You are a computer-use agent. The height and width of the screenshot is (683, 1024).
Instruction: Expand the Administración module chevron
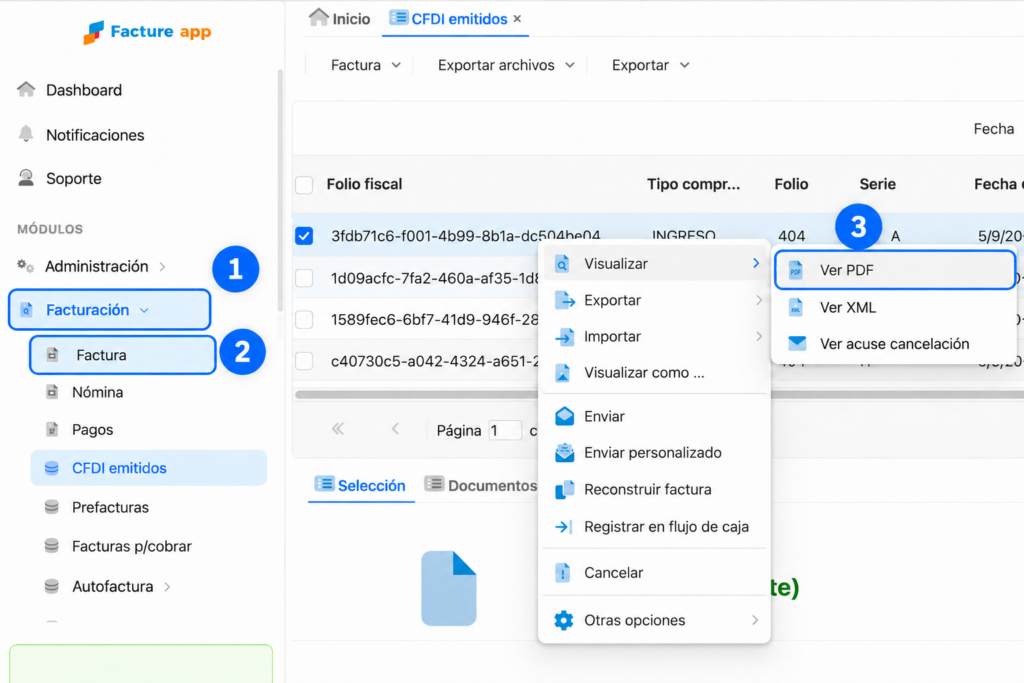(x=163, y=266)
